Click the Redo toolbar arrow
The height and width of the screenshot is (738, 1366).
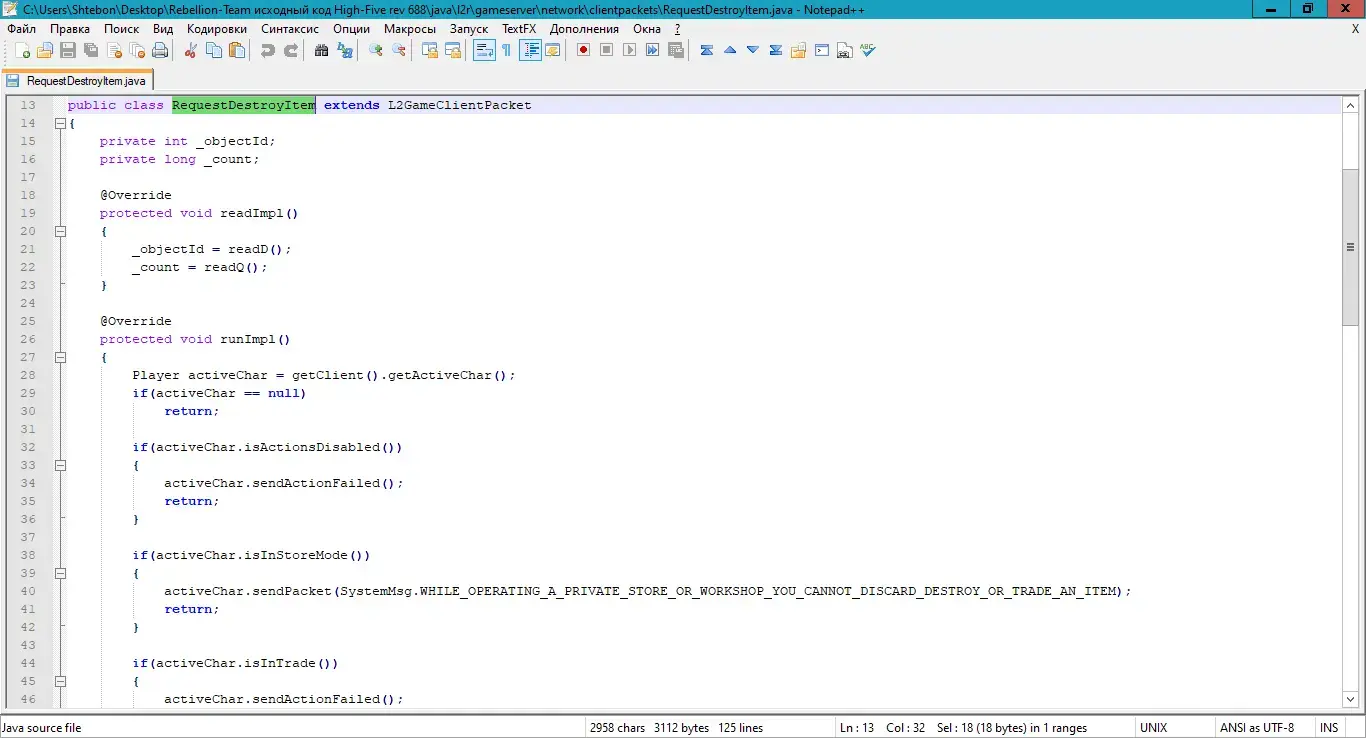point(291,50)
